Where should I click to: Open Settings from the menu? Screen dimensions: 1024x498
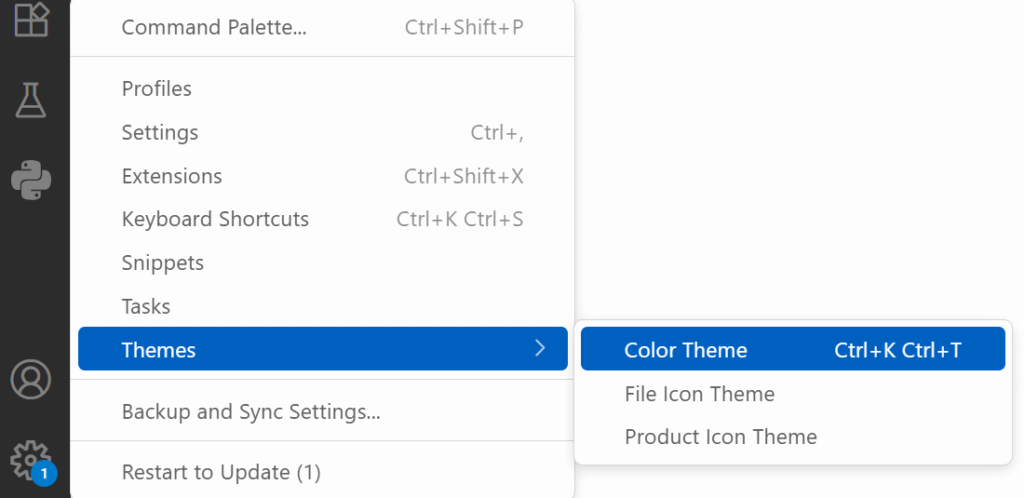160,133
